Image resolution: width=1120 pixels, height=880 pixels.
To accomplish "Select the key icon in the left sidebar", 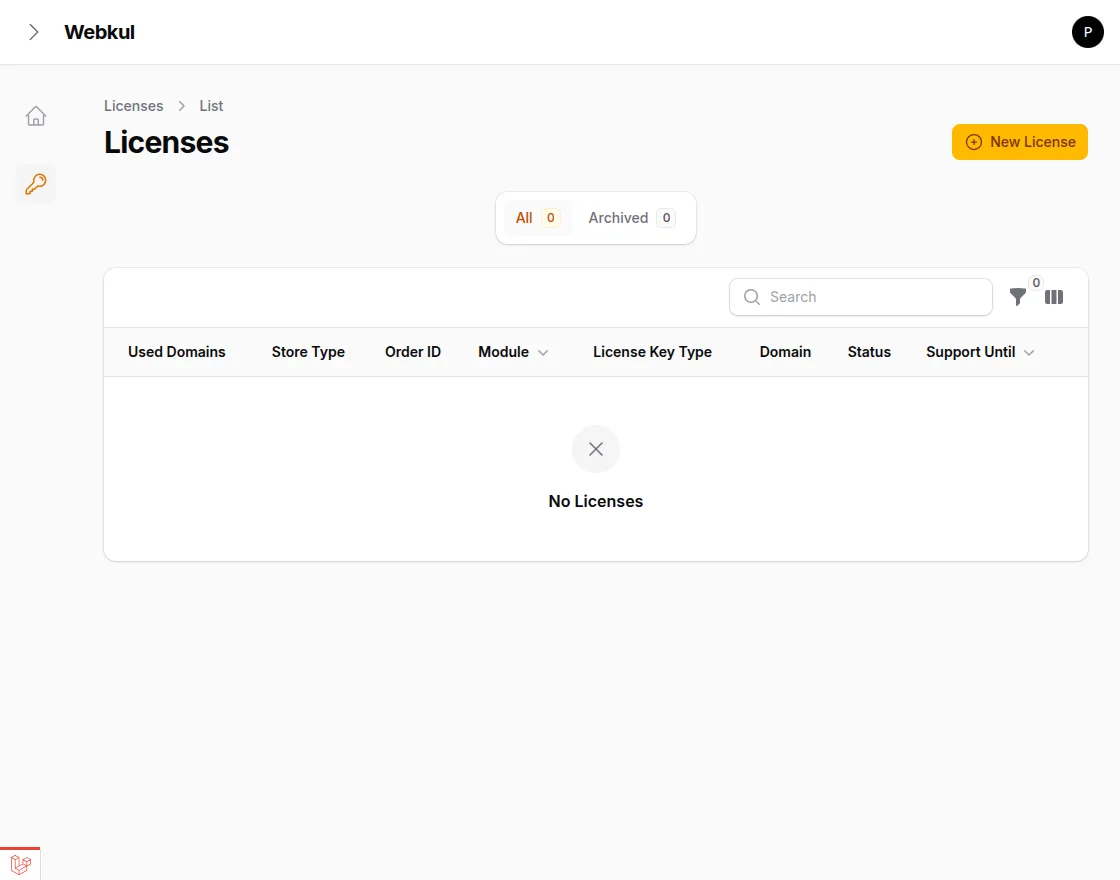I will [x=35, y=184].
